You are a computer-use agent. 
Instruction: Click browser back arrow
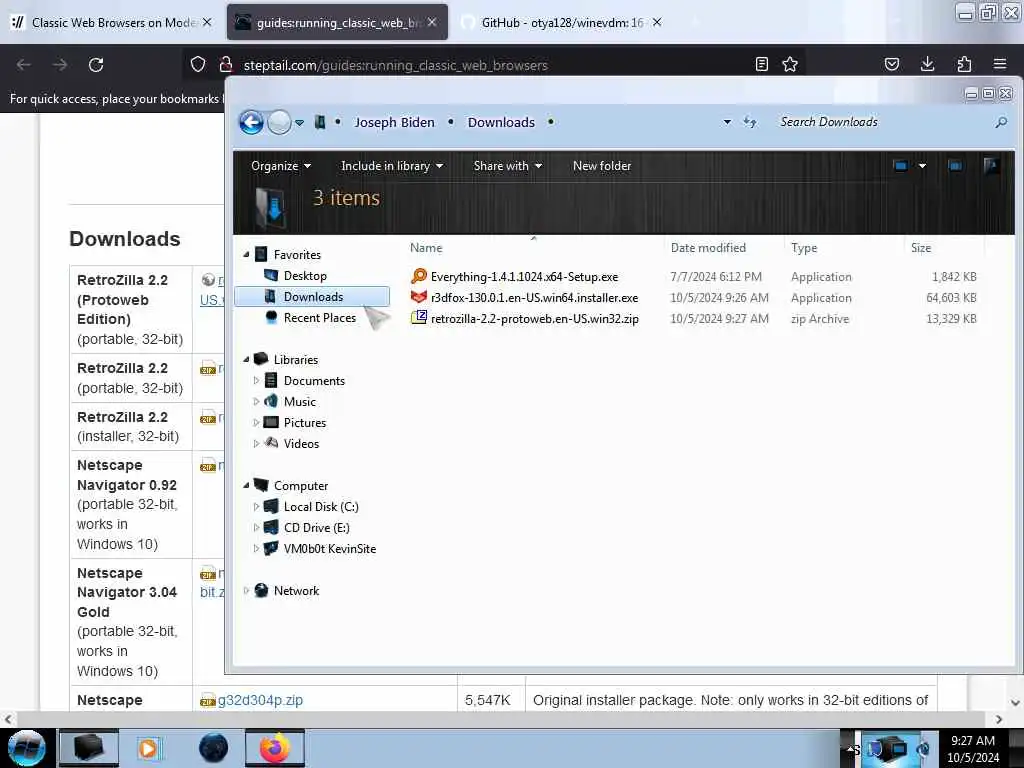[x=24, y=65]
